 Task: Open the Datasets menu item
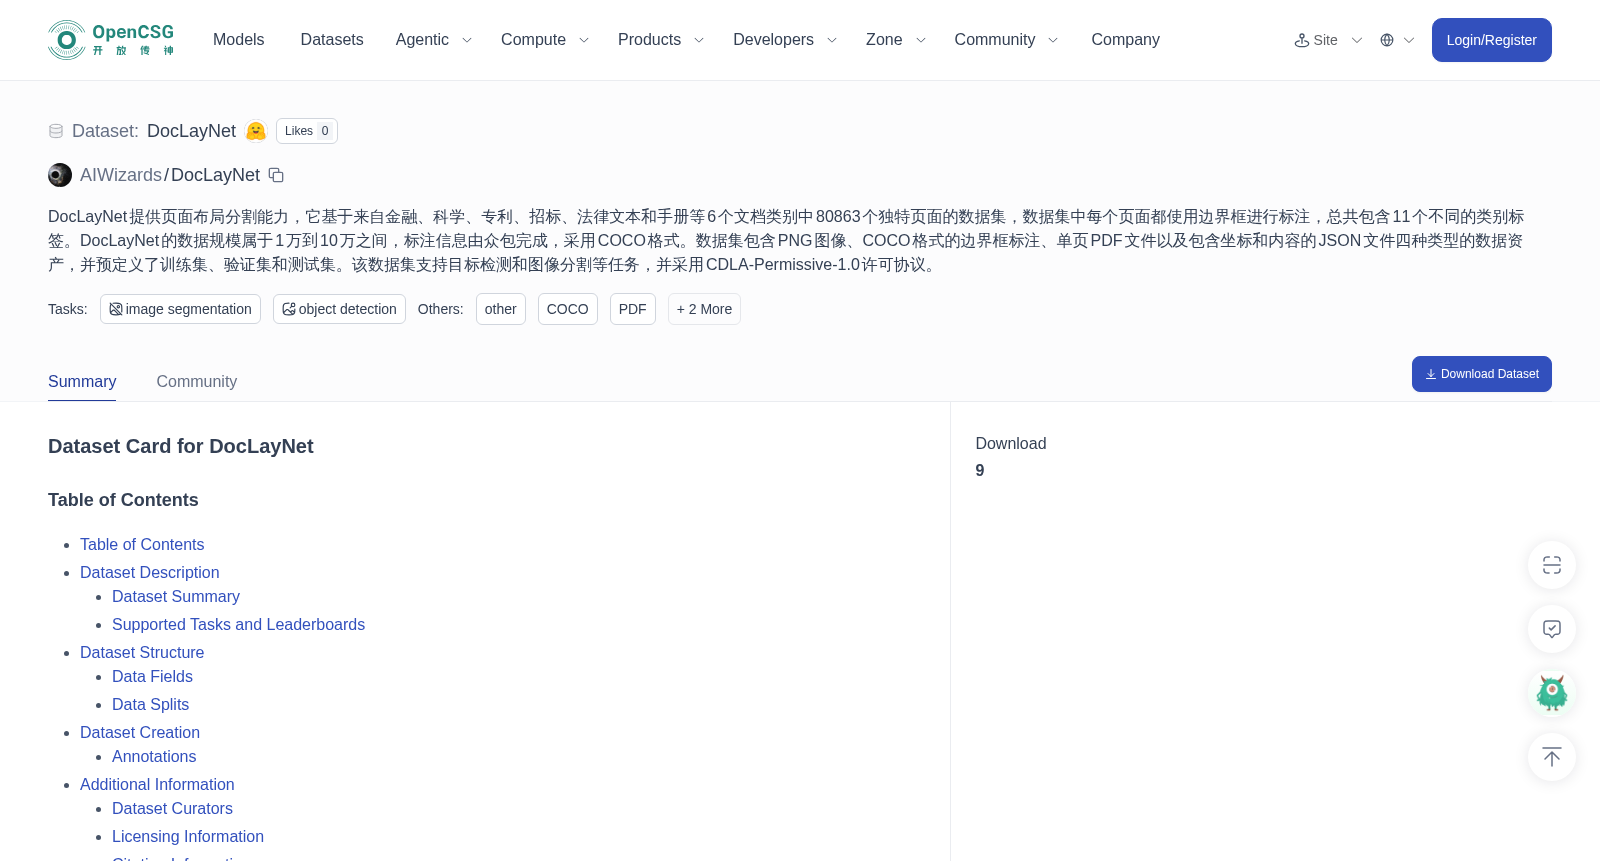(x=332, y=40)
